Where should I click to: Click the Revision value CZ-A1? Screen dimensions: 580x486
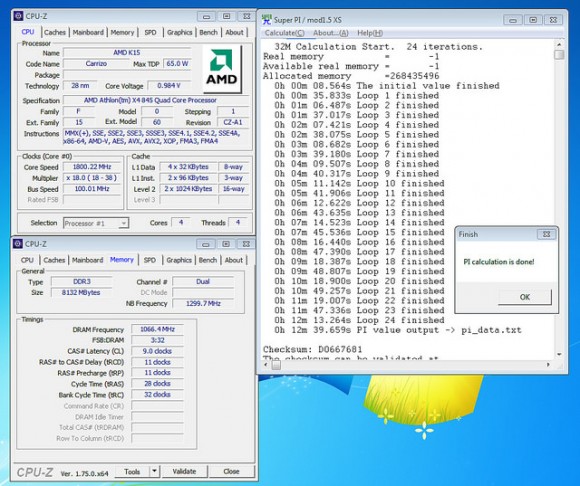pyautogui.click(x=232, y=122)
